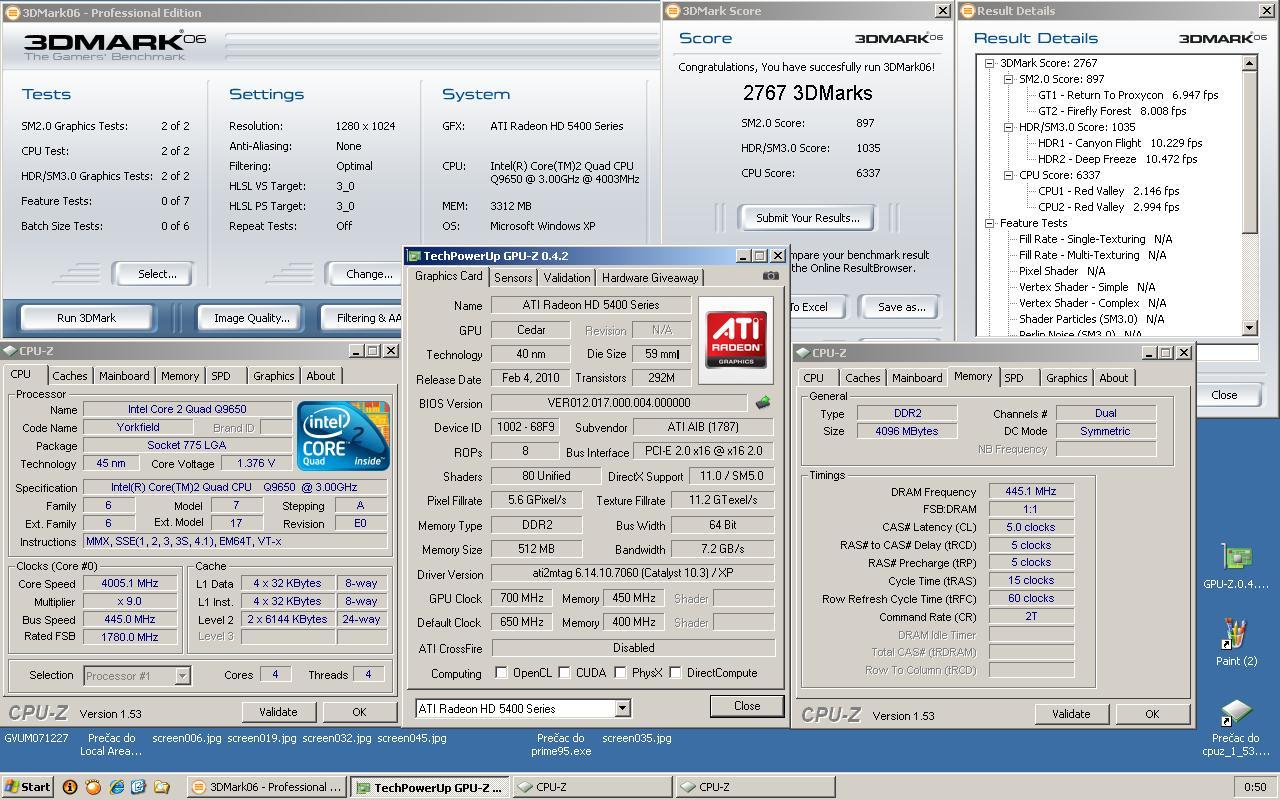Open screen006.jpg desktop file

coord(186,738)
